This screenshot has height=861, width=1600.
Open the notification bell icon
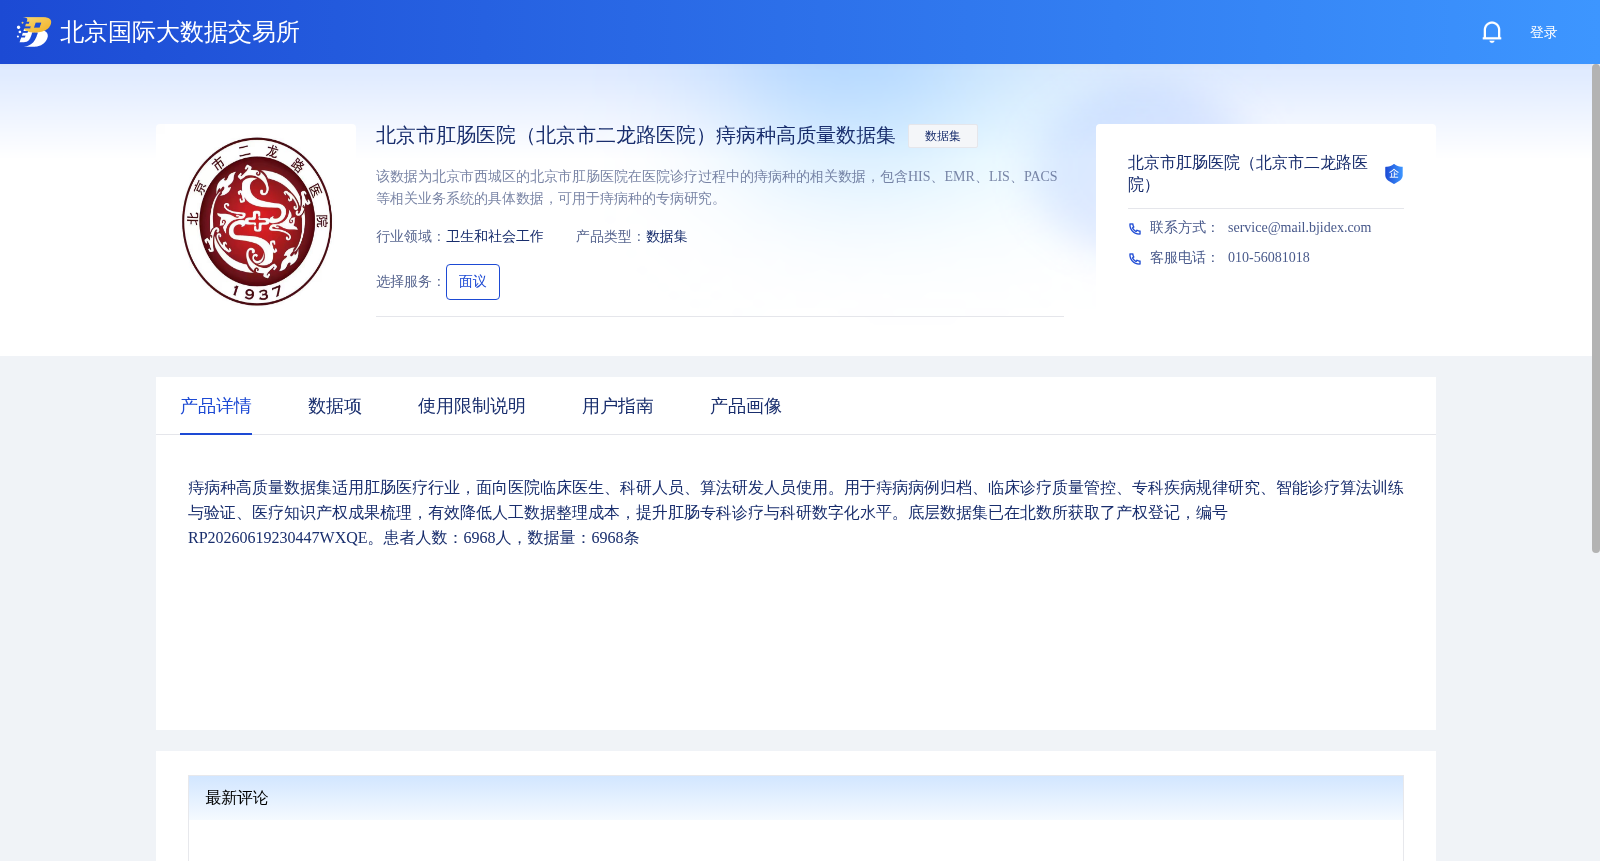1492,32
